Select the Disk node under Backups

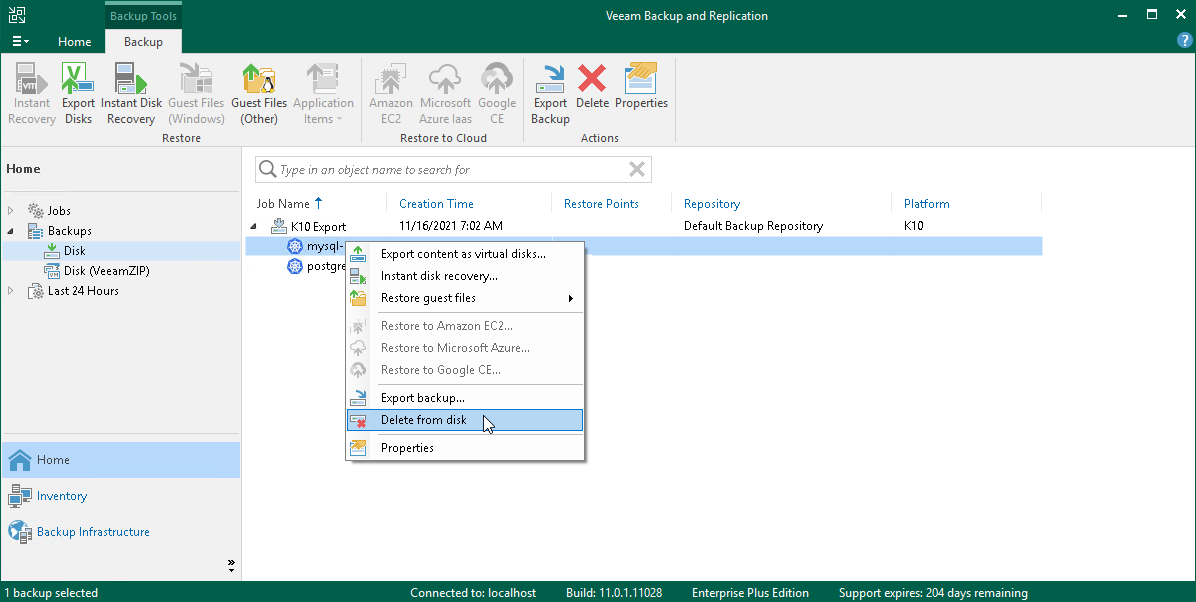74,250
